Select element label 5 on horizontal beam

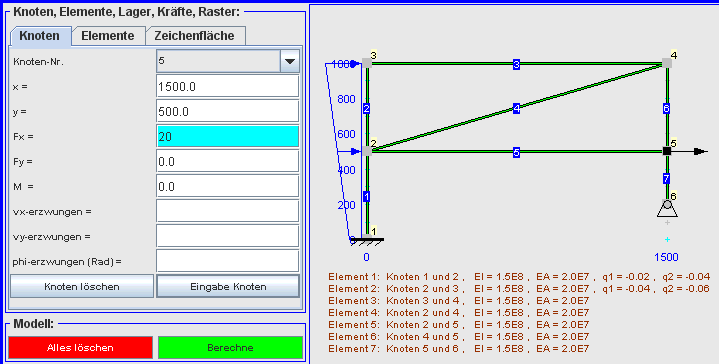(x=516, y=153)
